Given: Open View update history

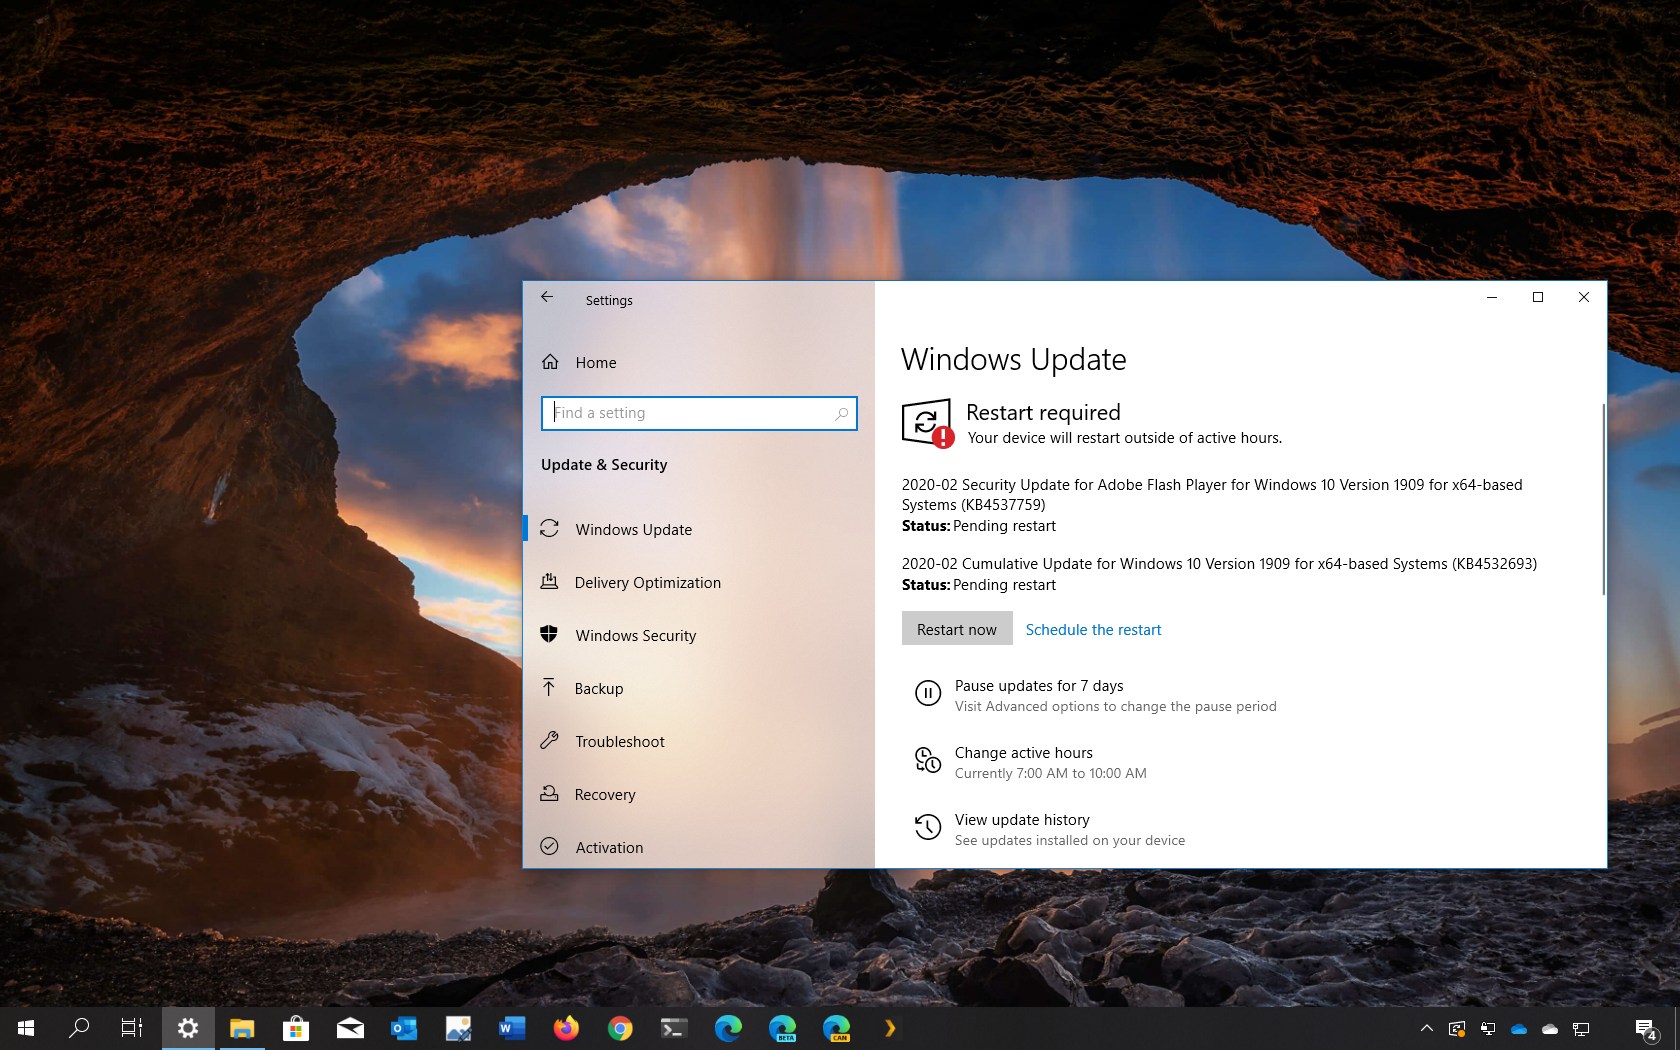Looking at the screenshot, I should (x=1022, y=820).
